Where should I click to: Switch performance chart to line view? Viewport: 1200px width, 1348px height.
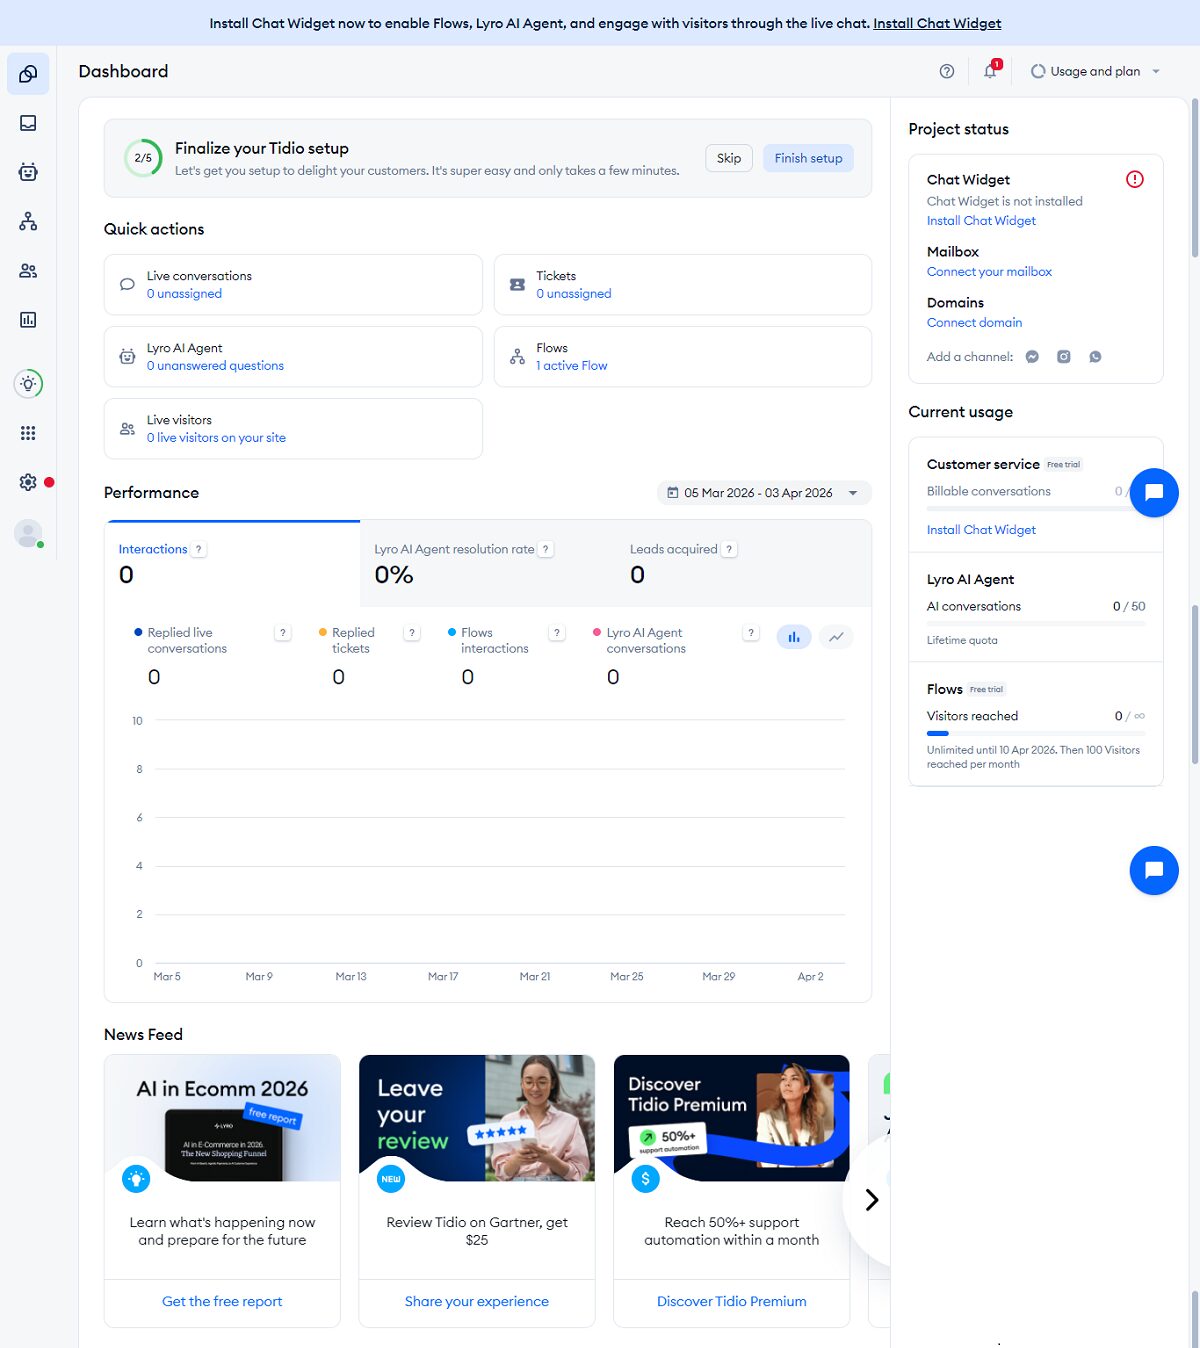pos(836,636)
